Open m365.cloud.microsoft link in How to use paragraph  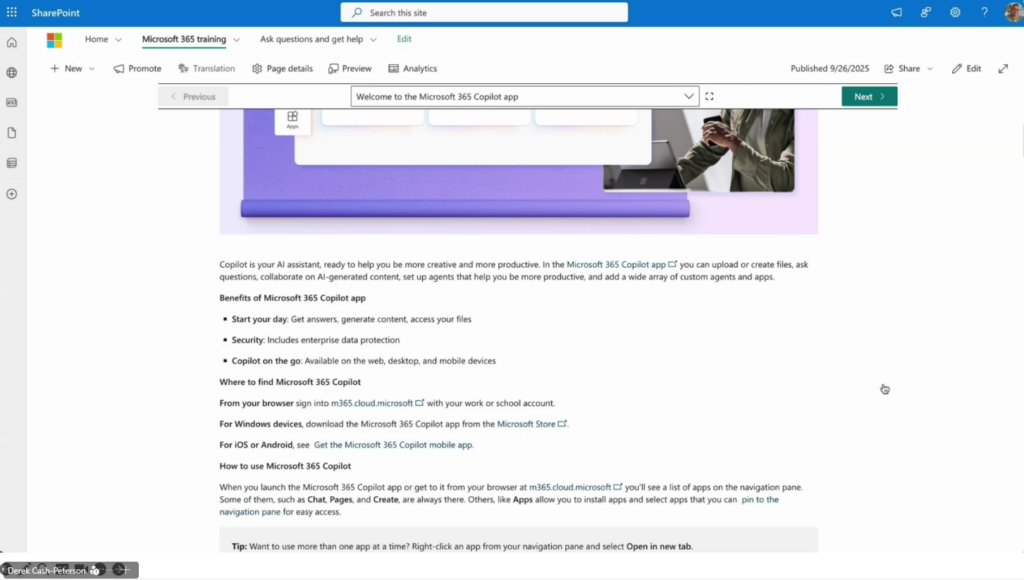(x=575, y=487)
